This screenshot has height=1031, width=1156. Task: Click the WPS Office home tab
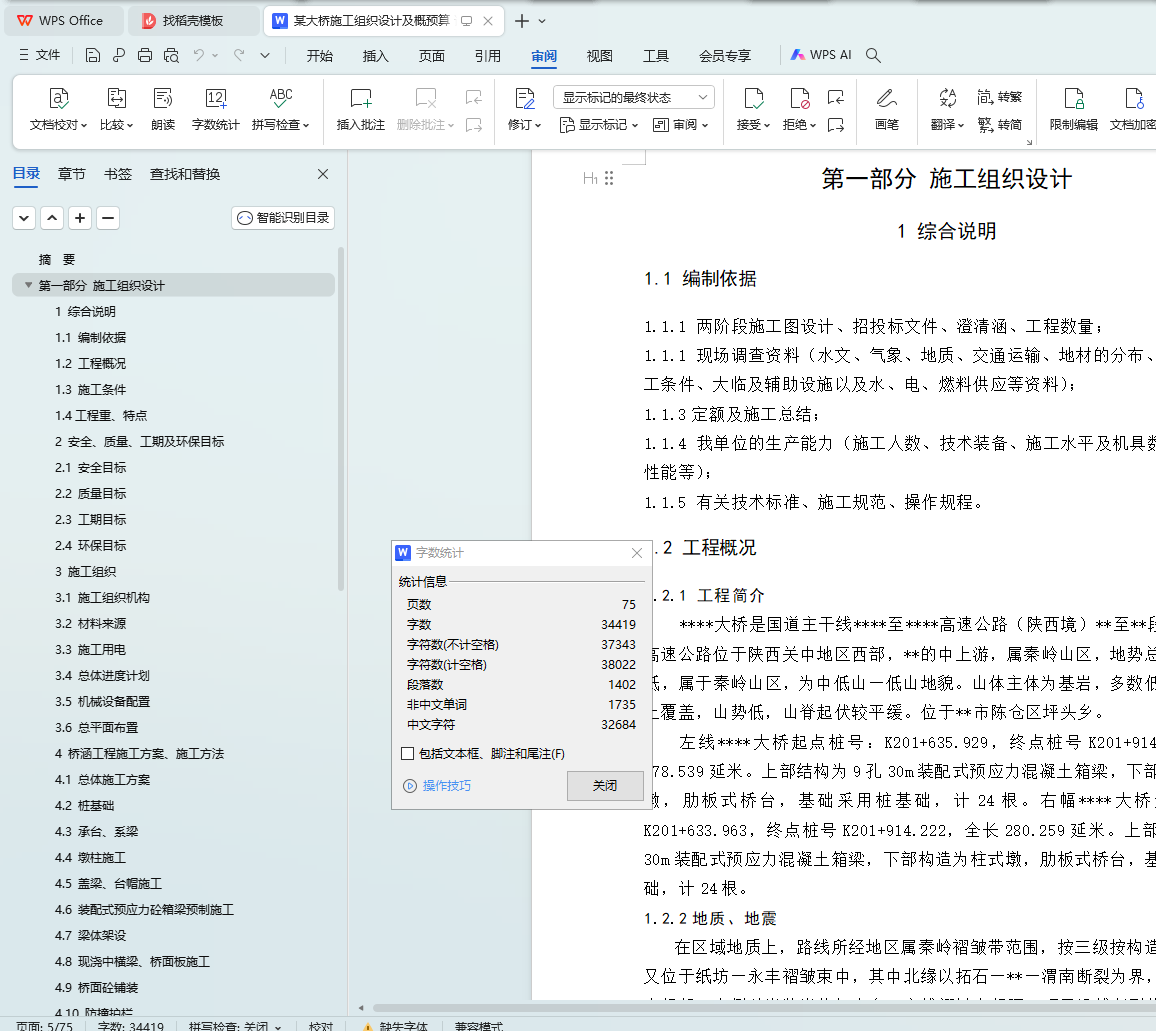pyautogui.click(x=62, y=21)
